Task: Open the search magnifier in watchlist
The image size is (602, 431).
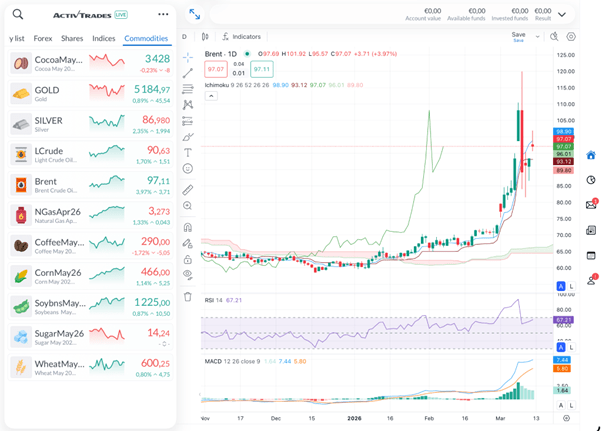Action: pyautogui.click(x=17, y=14)
